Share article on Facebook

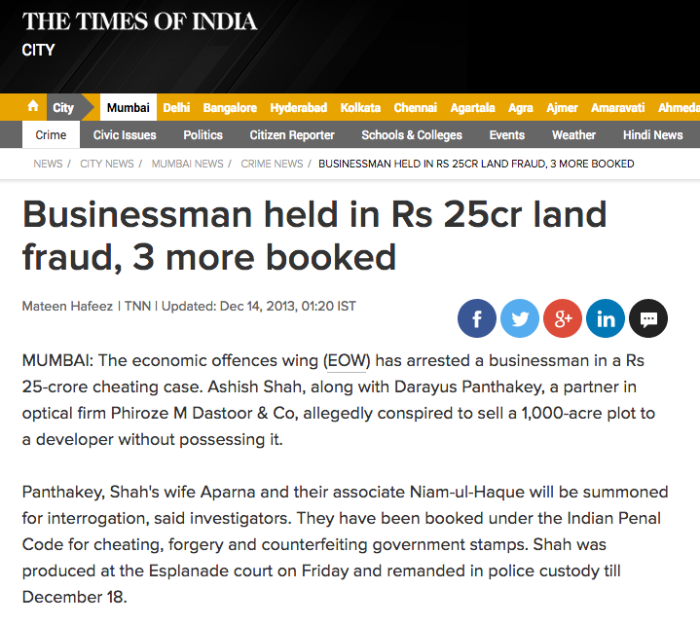tap(476, 318)
